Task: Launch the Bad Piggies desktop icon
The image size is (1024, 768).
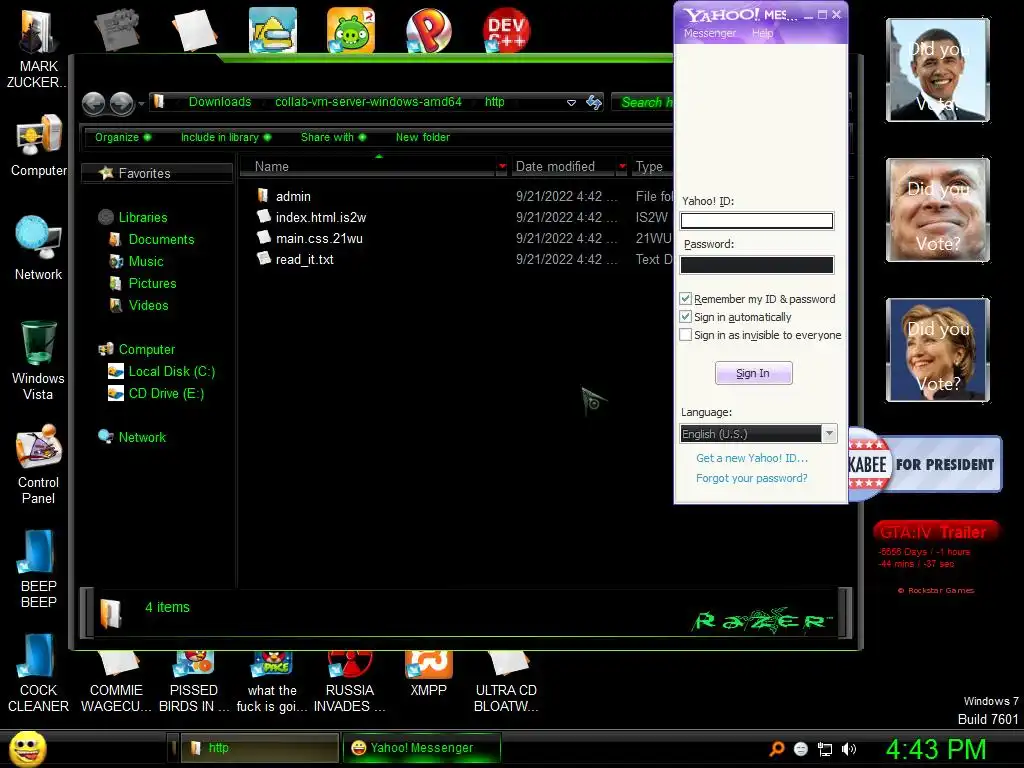Action: [x=351, y=30]
